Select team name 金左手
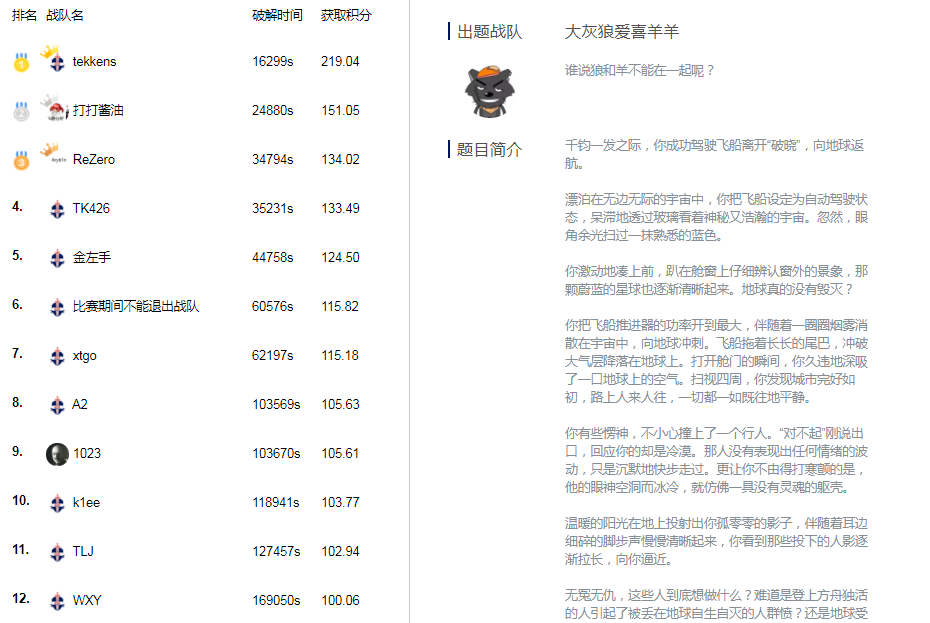 [91, 258]
